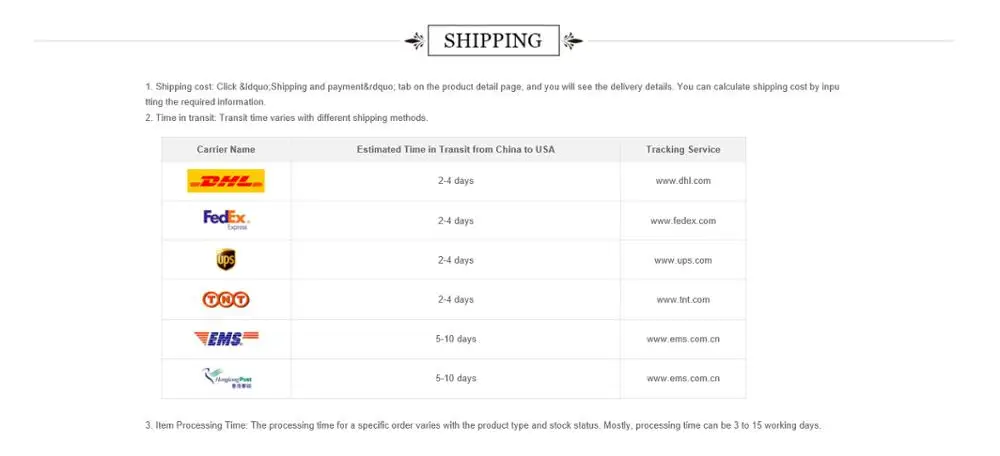Open www.tnt.com tracking link
1000x456 pixels.
pyautogui.click(x=683, y=300)
